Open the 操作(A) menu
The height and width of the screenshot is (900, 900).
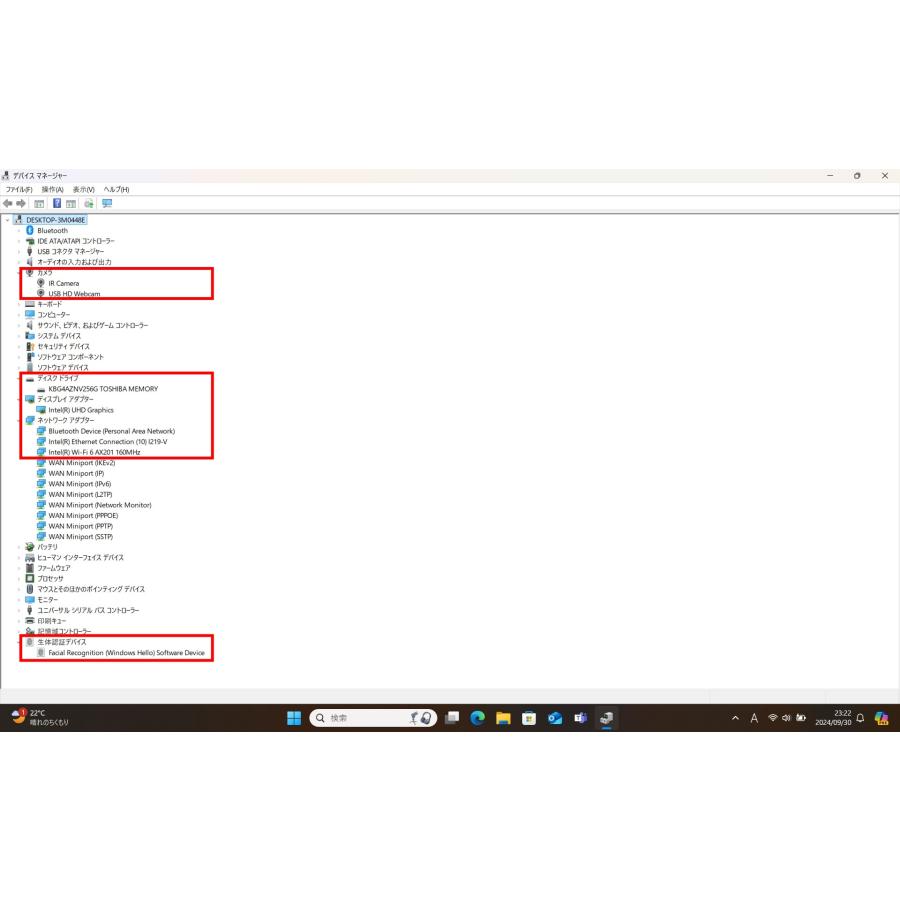pyautogui.click(x=52, y=189)
